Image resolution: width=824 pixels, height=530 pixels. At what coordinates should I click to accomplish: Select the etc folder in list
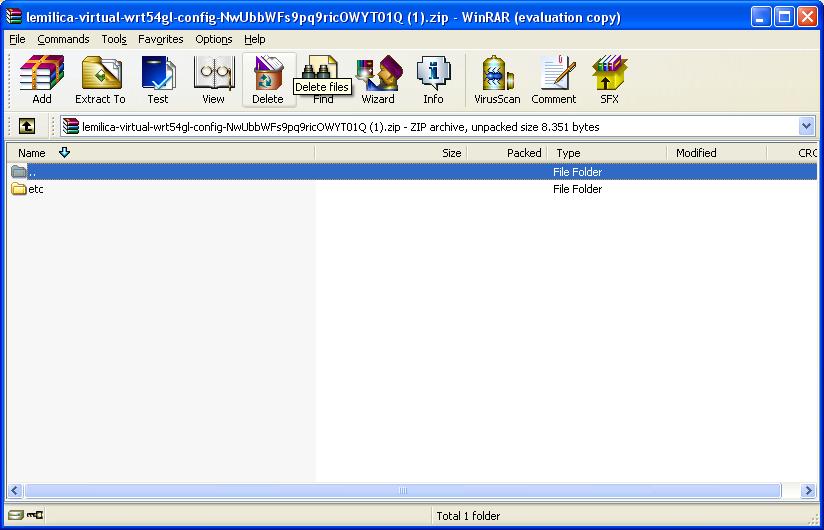(x=35, y=189)
